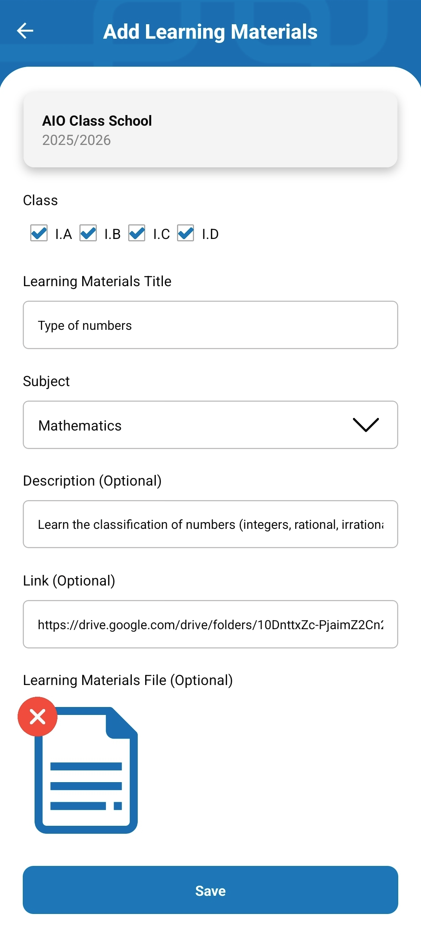Tap the Link (Optional) label
This screenshot has width=421, height=932.
point(69,581)
